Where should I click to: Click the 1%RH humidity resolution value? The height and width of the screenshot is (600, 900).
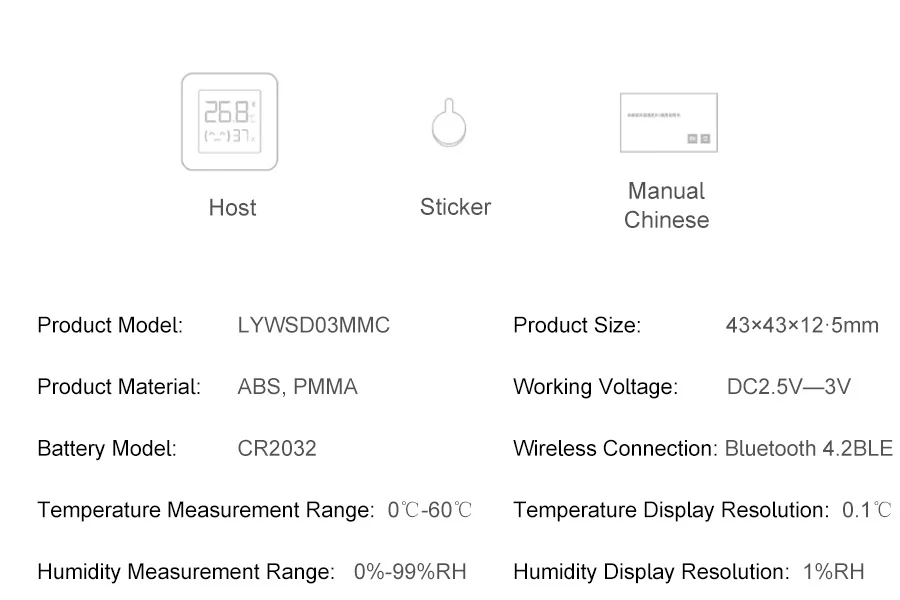[x=833, y=571]
